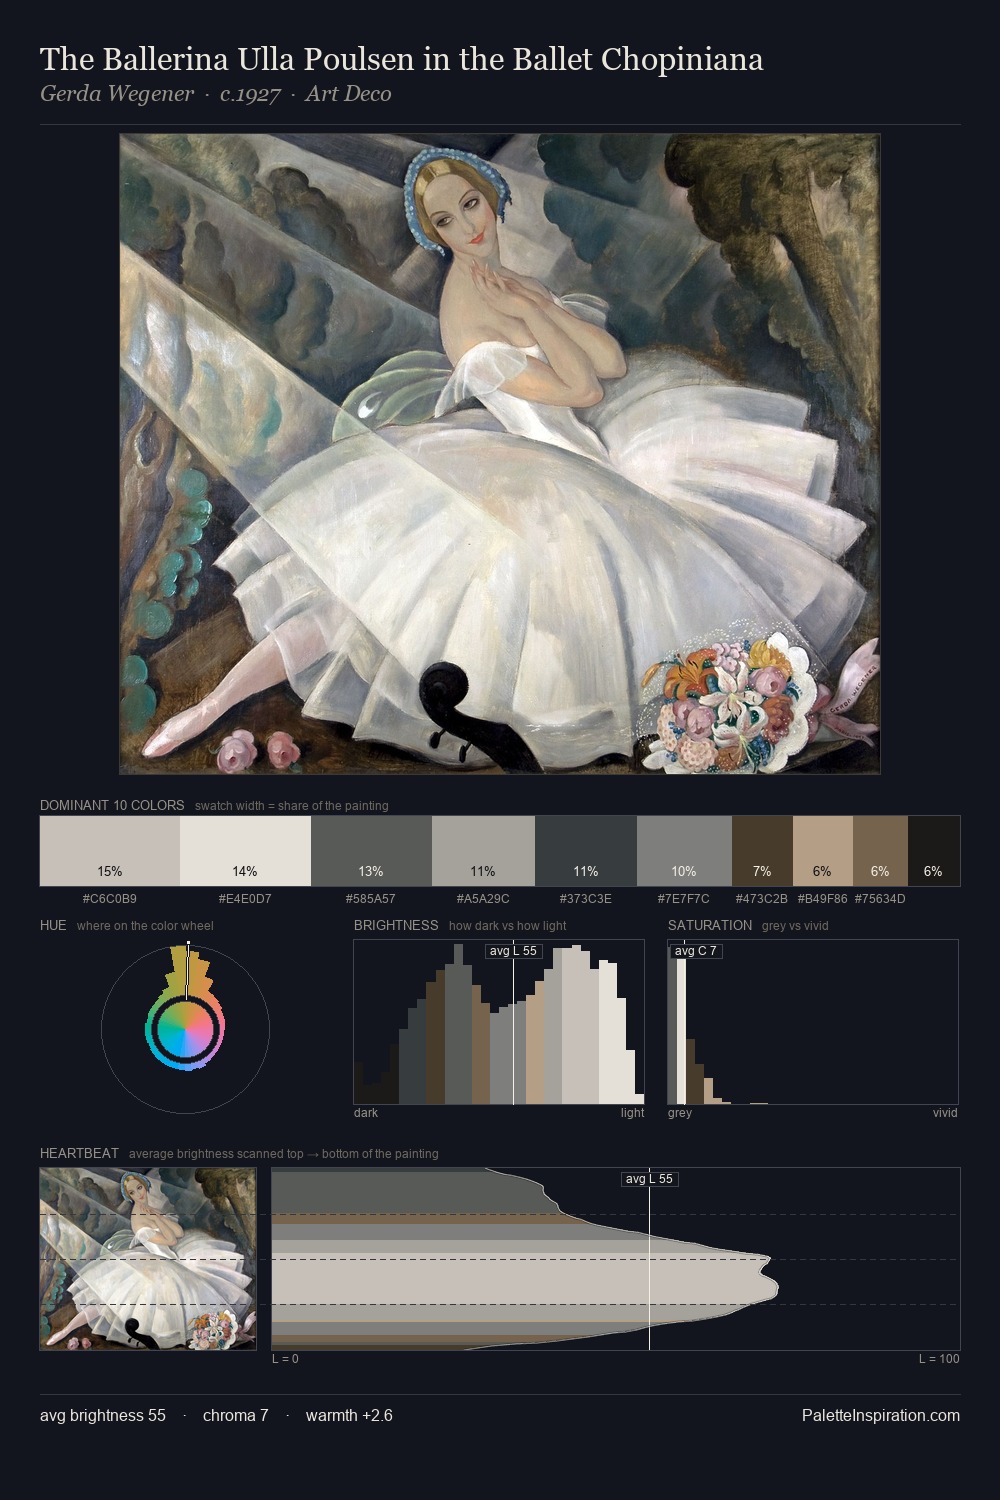Image resolution: width=1000 pixels, height=1500 pixels.
Task: Click the 'dark' axis label under brightness
Action: (x=366, y=1112)
